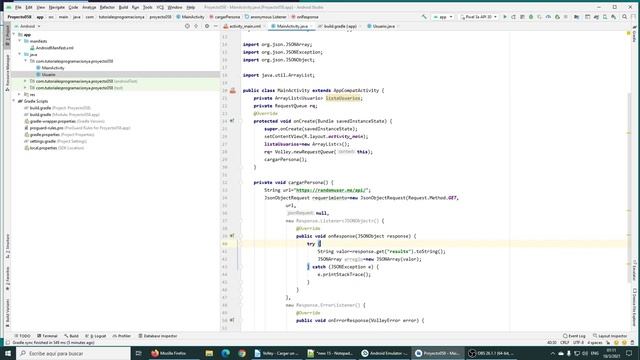Open Database Inspector tool window

(x=158, y=336)
